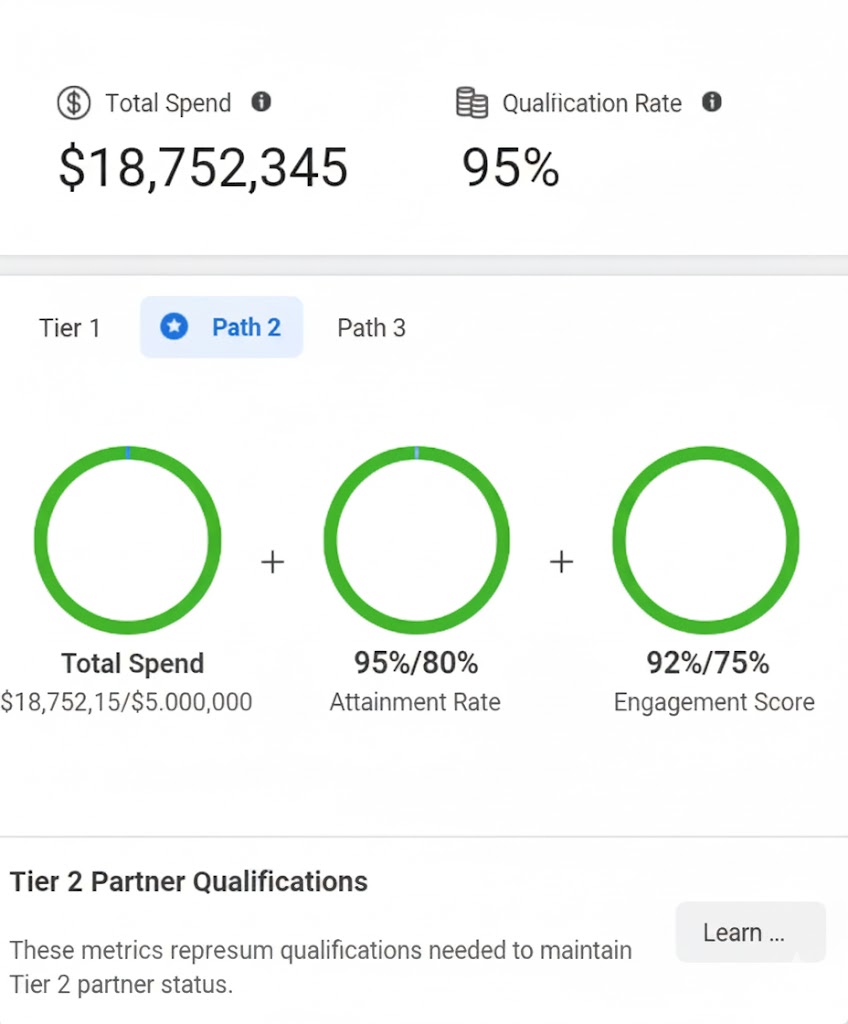Click the Tier 2 Partner Qualifications heading

[189, 882]
